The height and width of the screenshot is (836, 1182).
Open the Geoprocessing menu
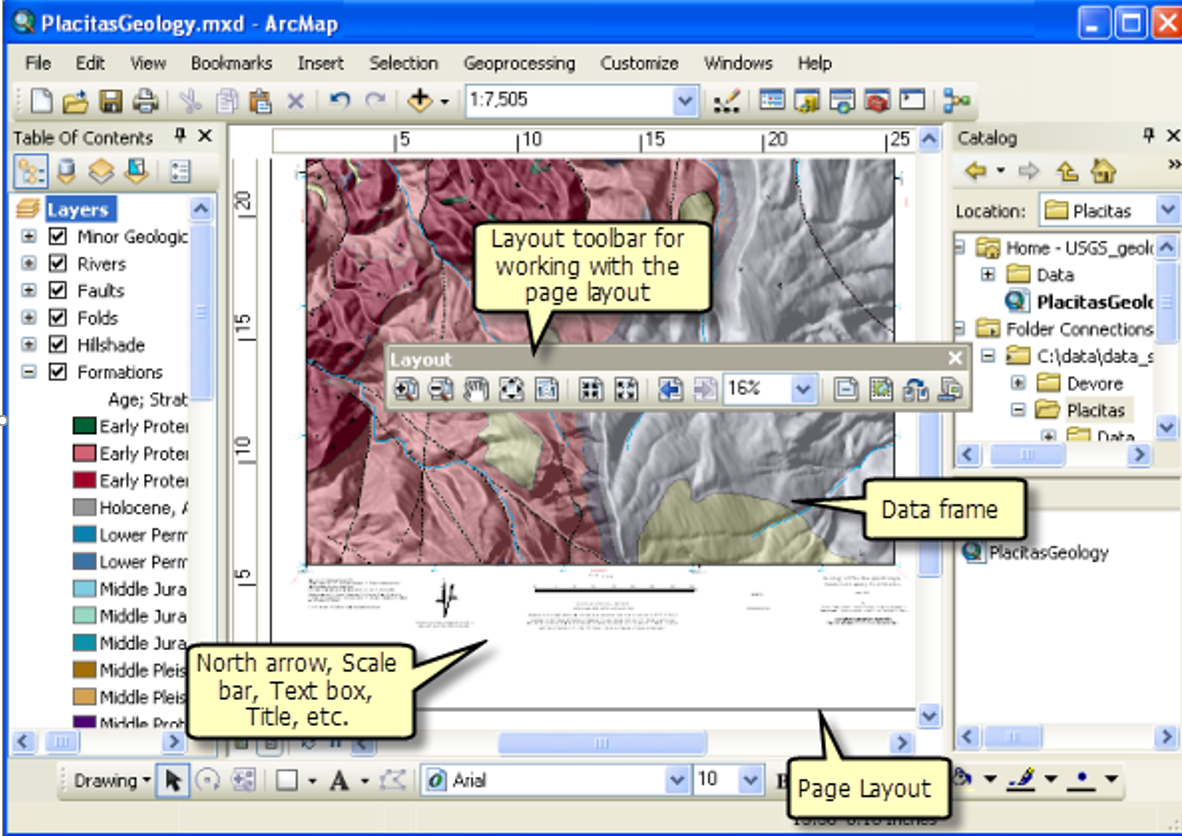(x=519, y=63)
